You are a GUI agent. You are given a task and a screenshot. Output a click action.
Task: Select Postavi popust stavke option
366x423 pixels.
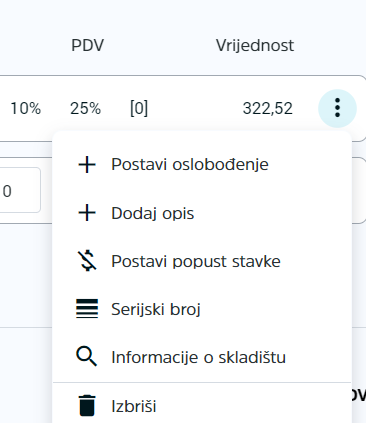[202, 261]
